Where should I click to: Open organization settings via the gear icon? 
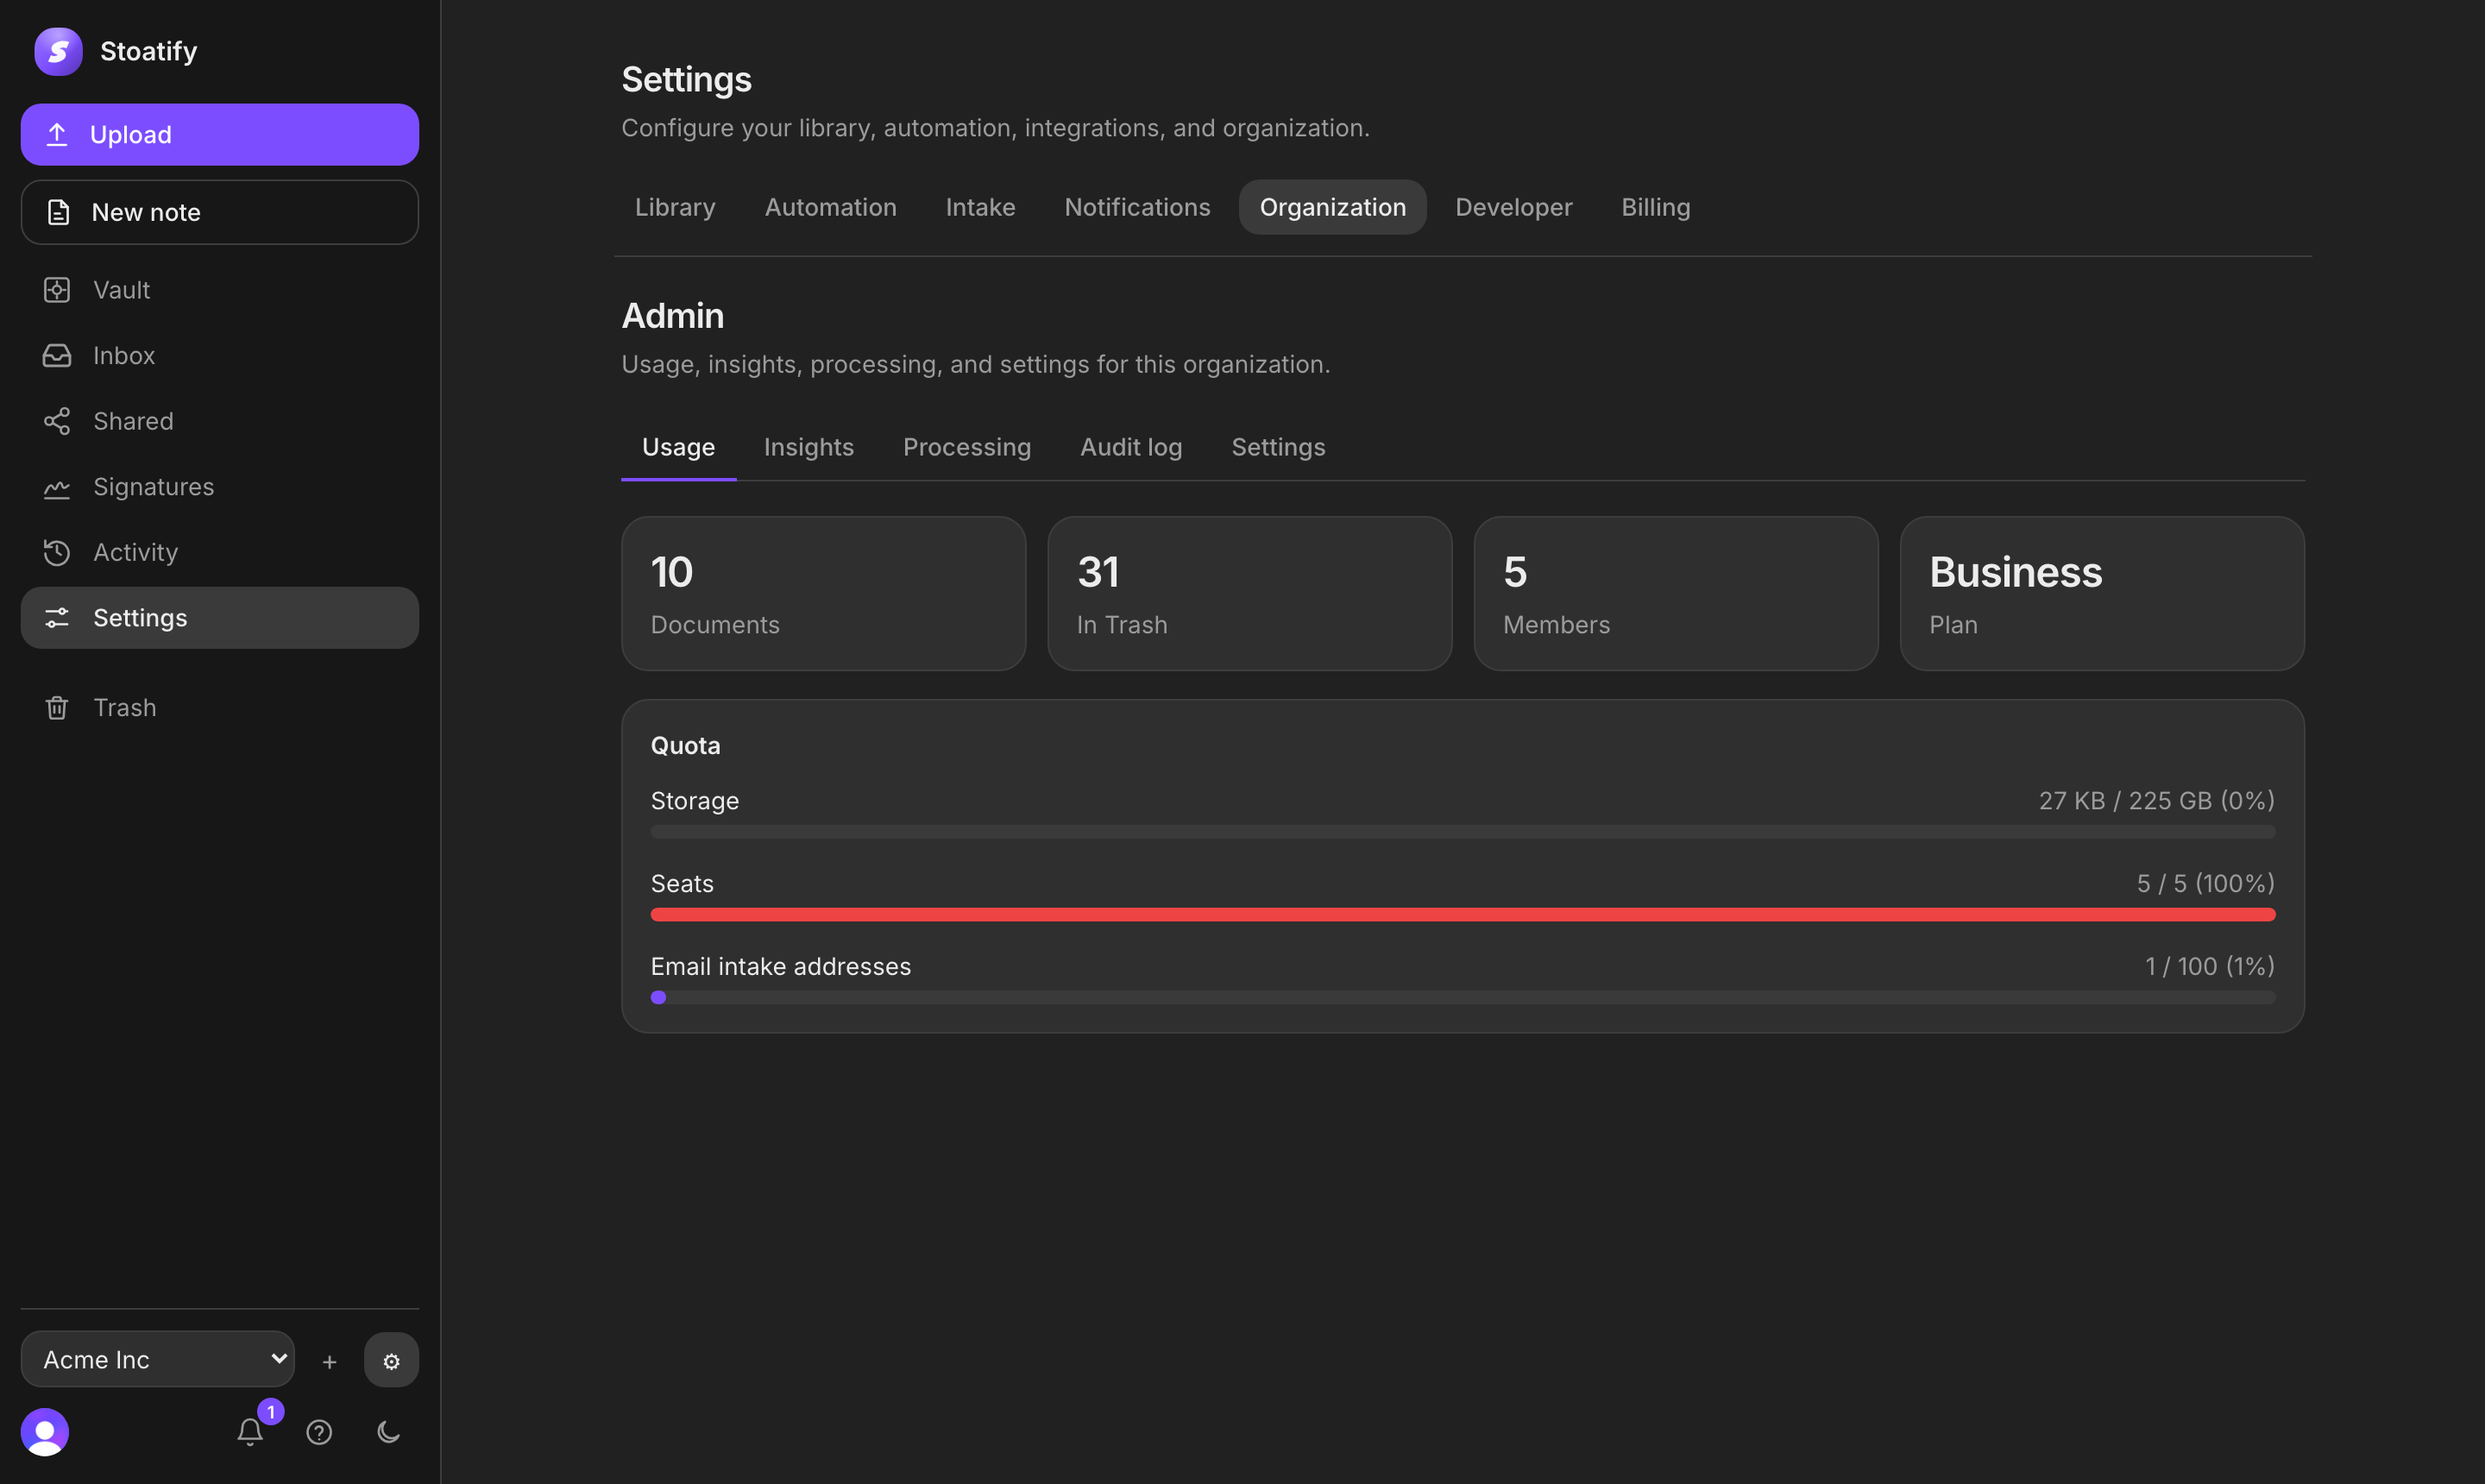coord(391,1360)
